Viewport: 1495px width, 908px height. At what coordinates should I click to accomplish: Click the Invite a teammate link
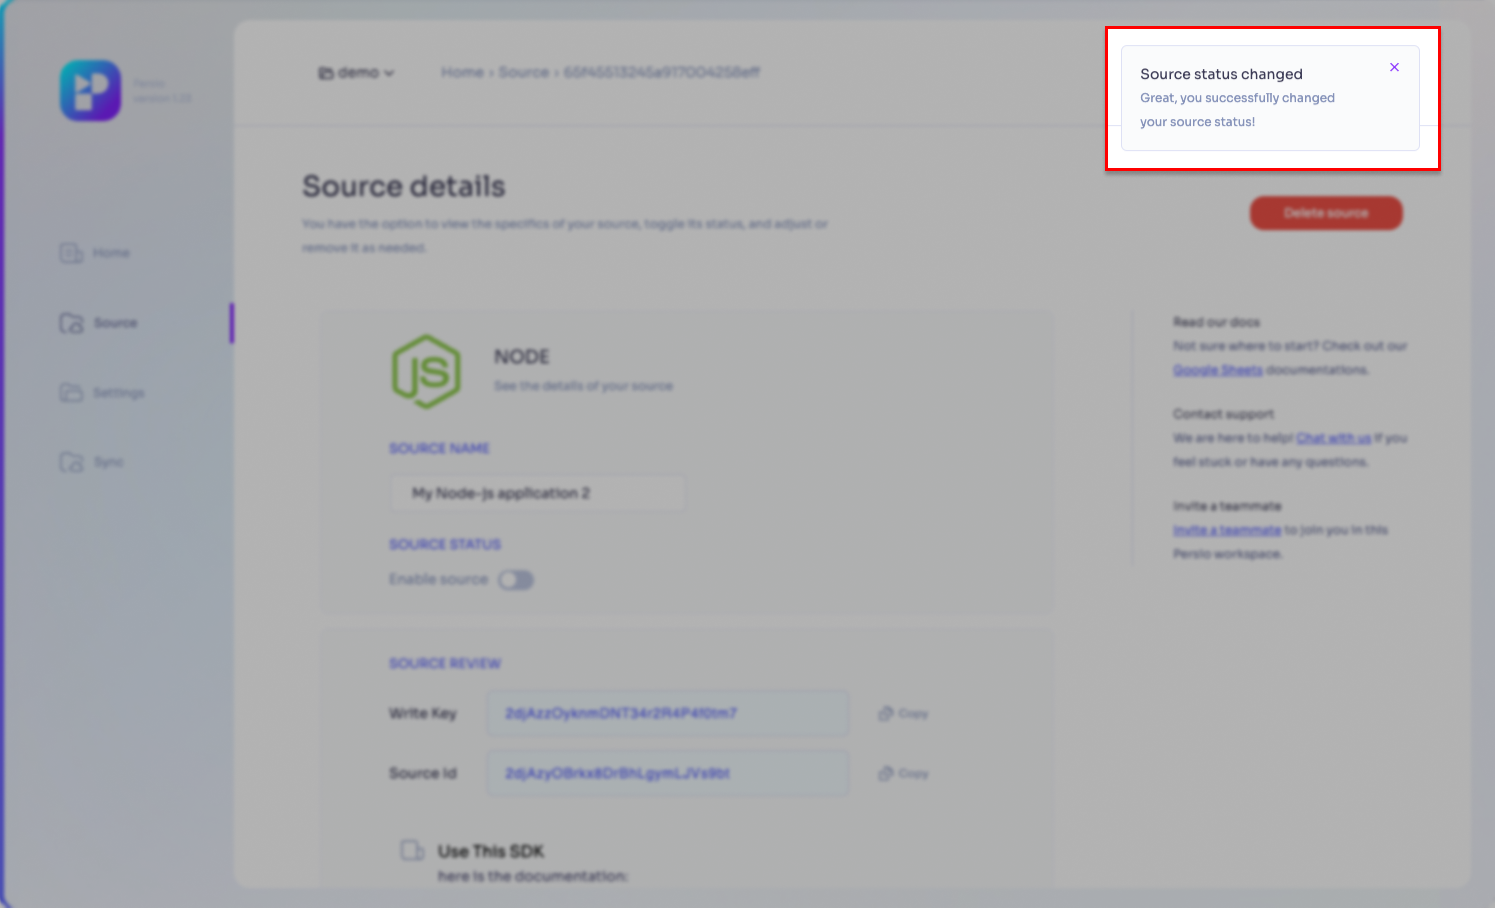click(1226, 530)
